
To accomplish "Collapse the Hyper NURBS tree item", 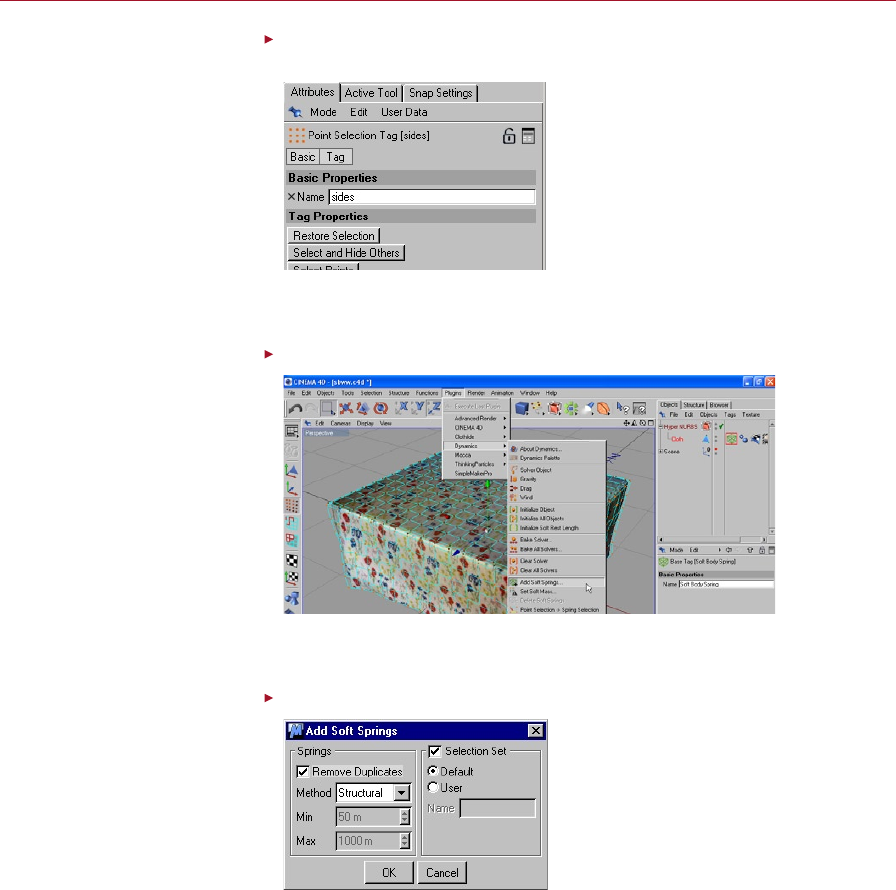I will tap(661, 426).
